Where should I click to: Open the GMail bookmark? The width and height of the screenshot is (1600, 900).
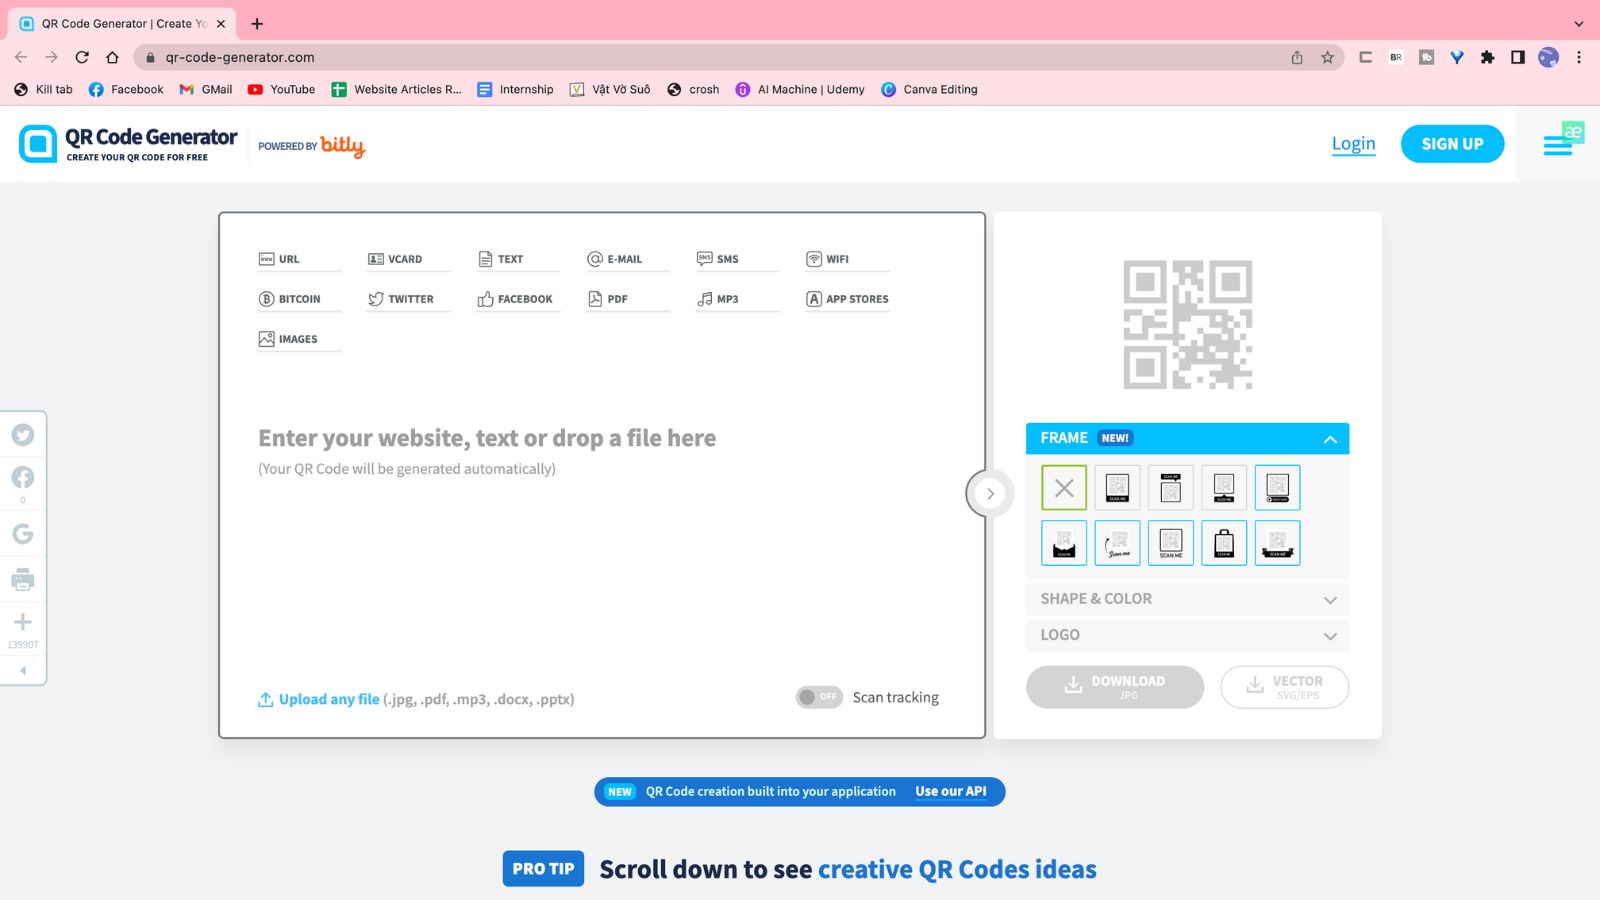pos(205,89)
